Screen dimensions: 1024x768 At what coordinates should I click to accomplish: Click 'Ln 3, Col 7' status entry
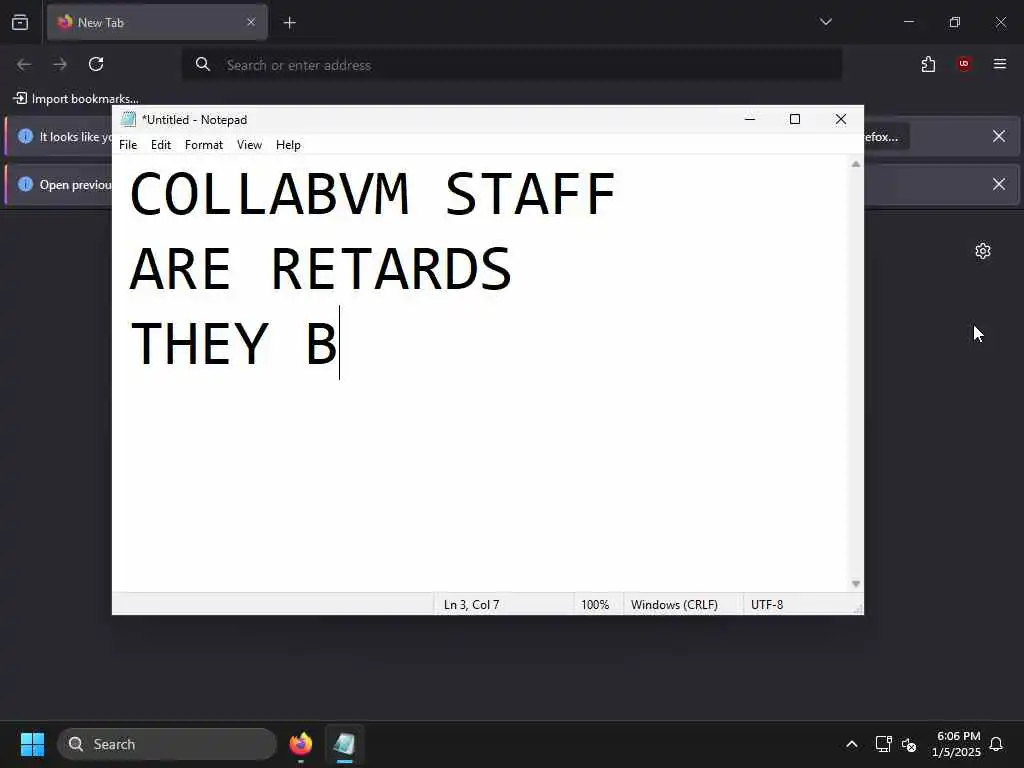[472, 605]
